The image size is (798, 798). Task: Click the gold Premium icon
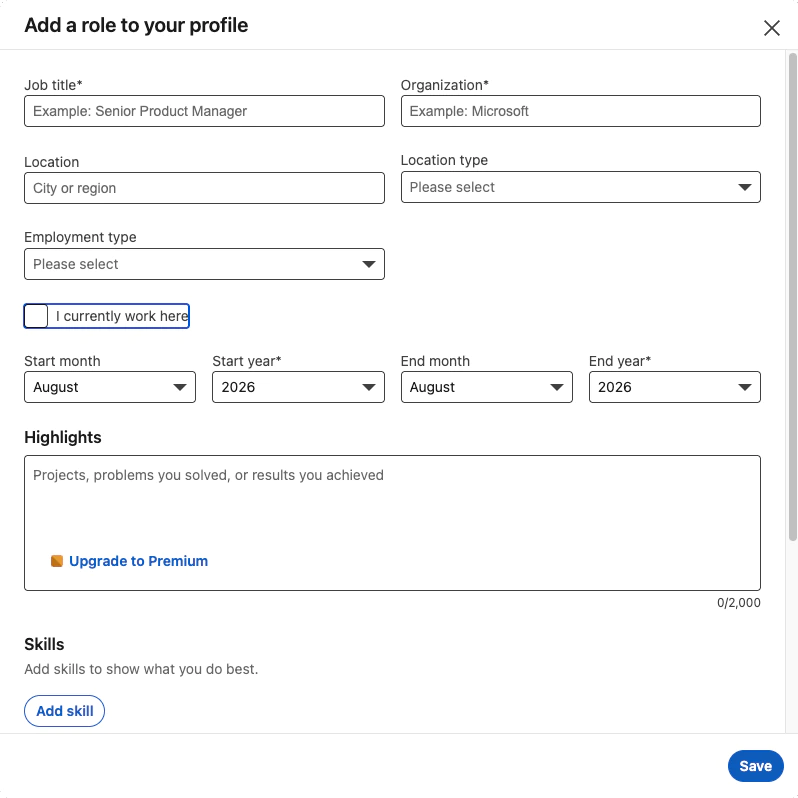click(x=57, y=561)
